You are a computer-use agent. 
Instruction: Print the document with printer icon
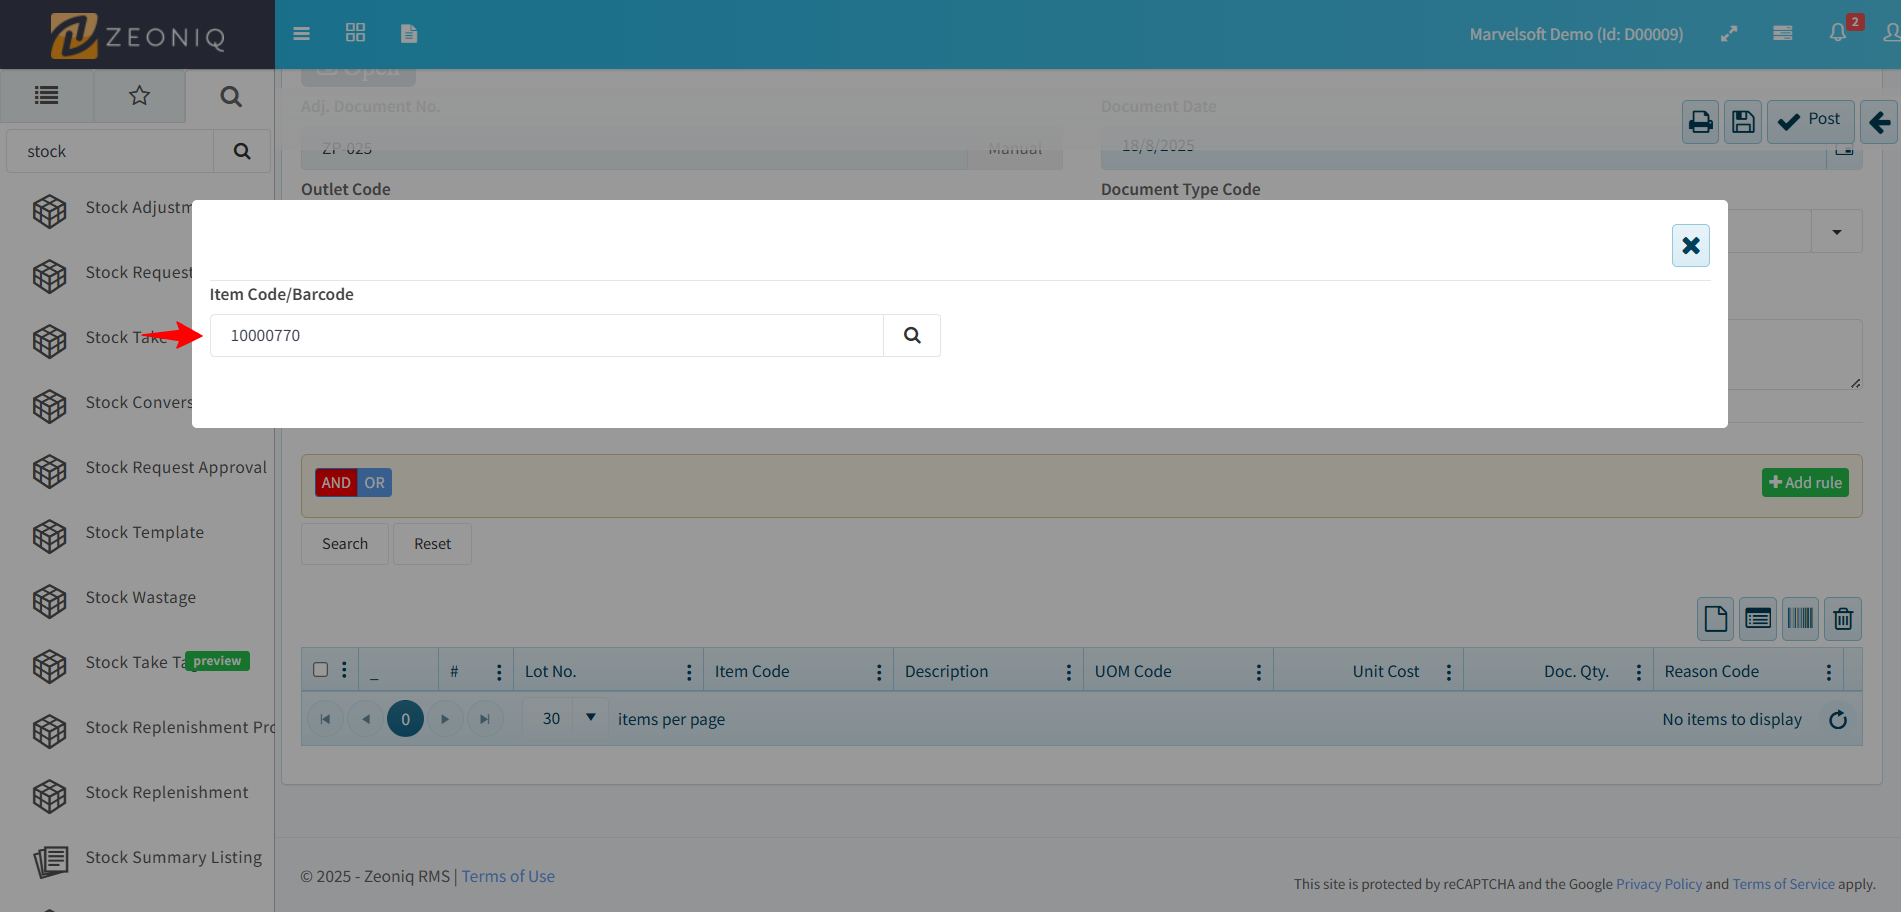pyautogui.click(x=1701, y=122)
